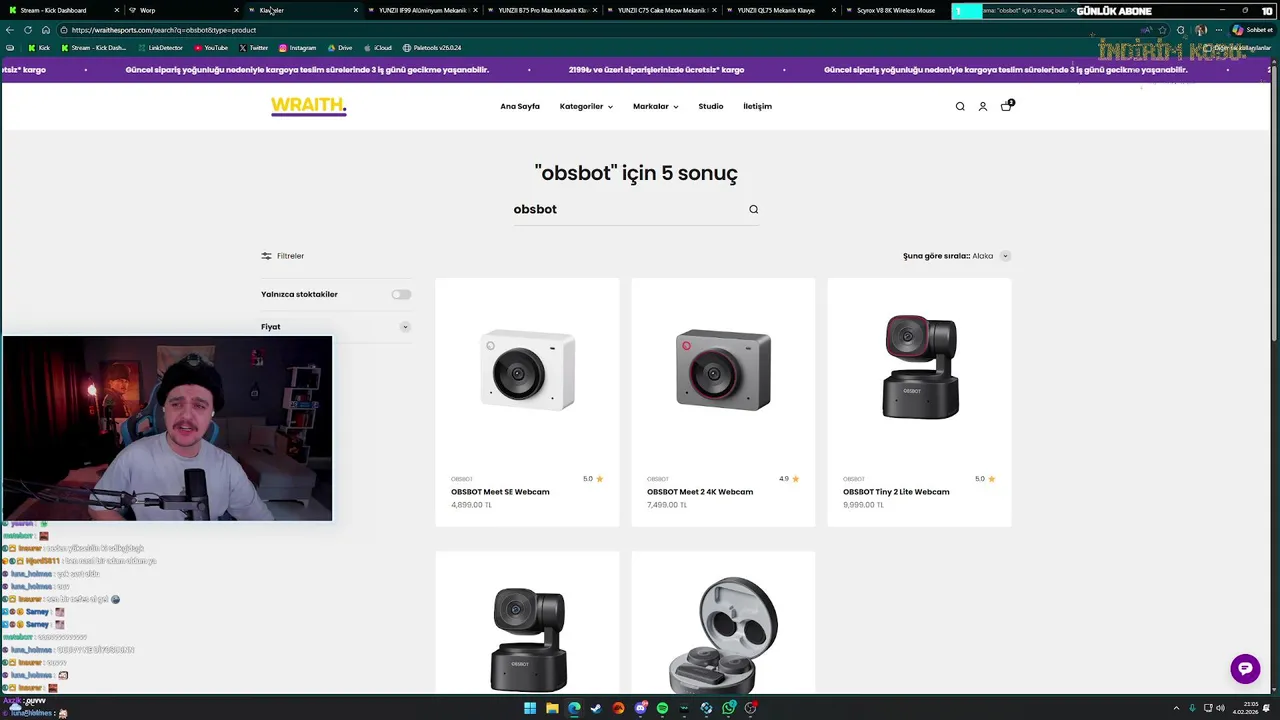Show hidden system tray icons
Image resolution: width=1280 pixels, height=720 pixels.
pos(1176,708)
